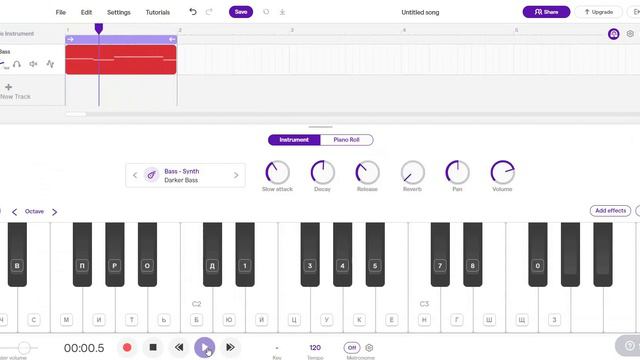Click the purple Save button
The height and width of the screenshot is (360, 640).
(x=241, y=12)
